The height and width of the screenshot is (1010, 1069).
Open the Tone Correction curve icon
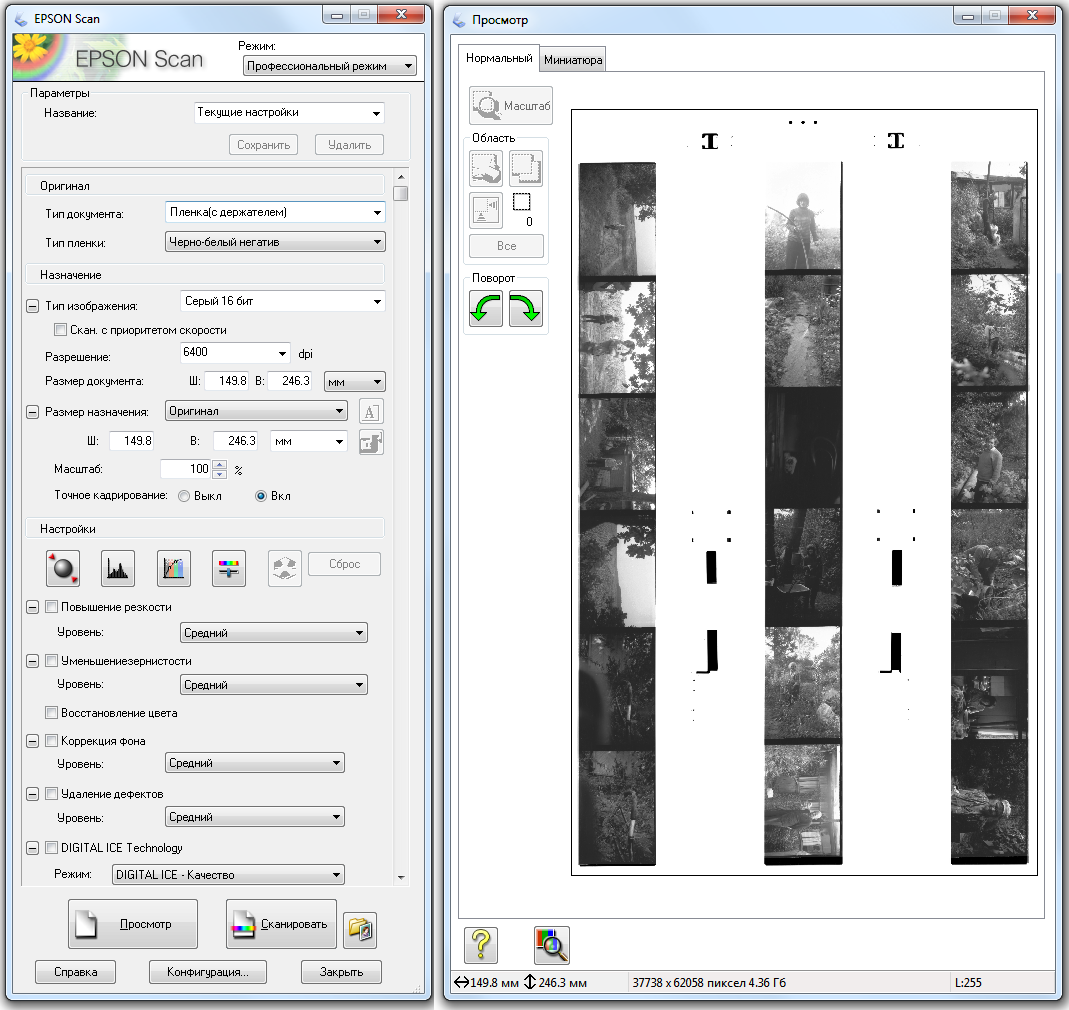click(174, 568)
